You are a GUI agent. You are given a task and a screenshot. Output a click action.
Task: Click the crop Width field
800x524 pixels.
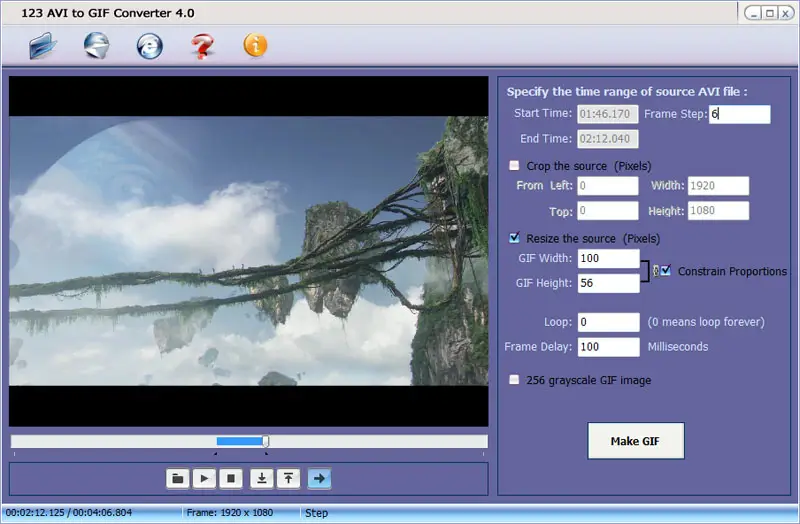point(718,186)
